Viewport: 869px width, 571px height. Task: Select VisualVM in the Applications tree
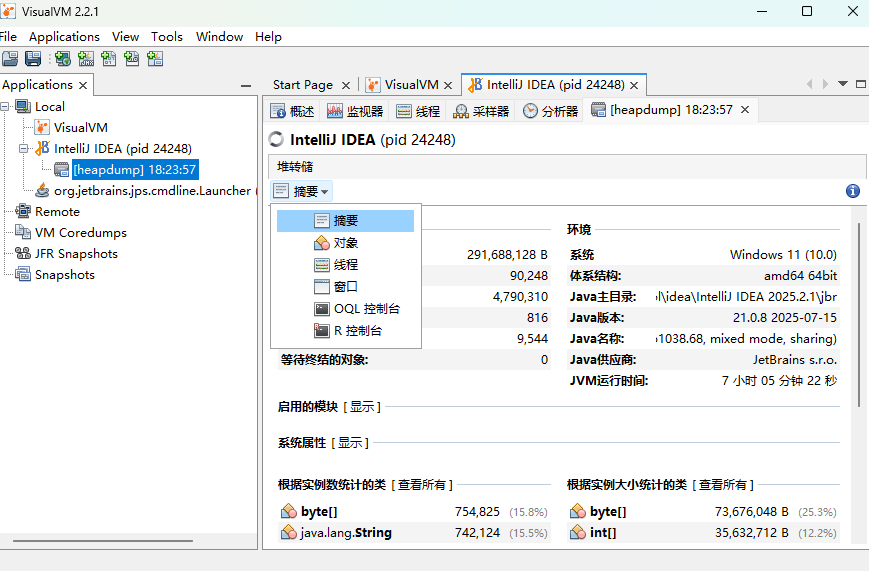coord(81,128)
